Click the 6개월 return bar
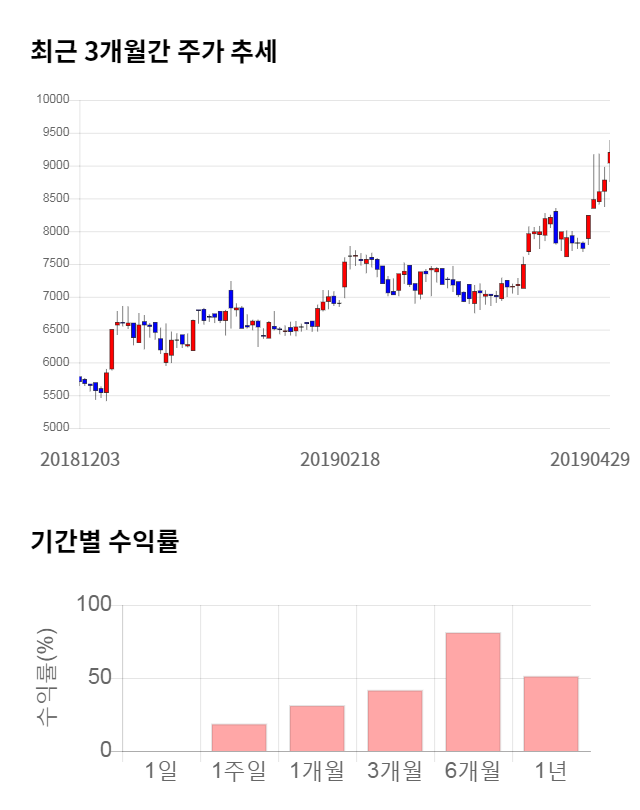Viewport: 640px width, 810px height. [x=473, y=691]
